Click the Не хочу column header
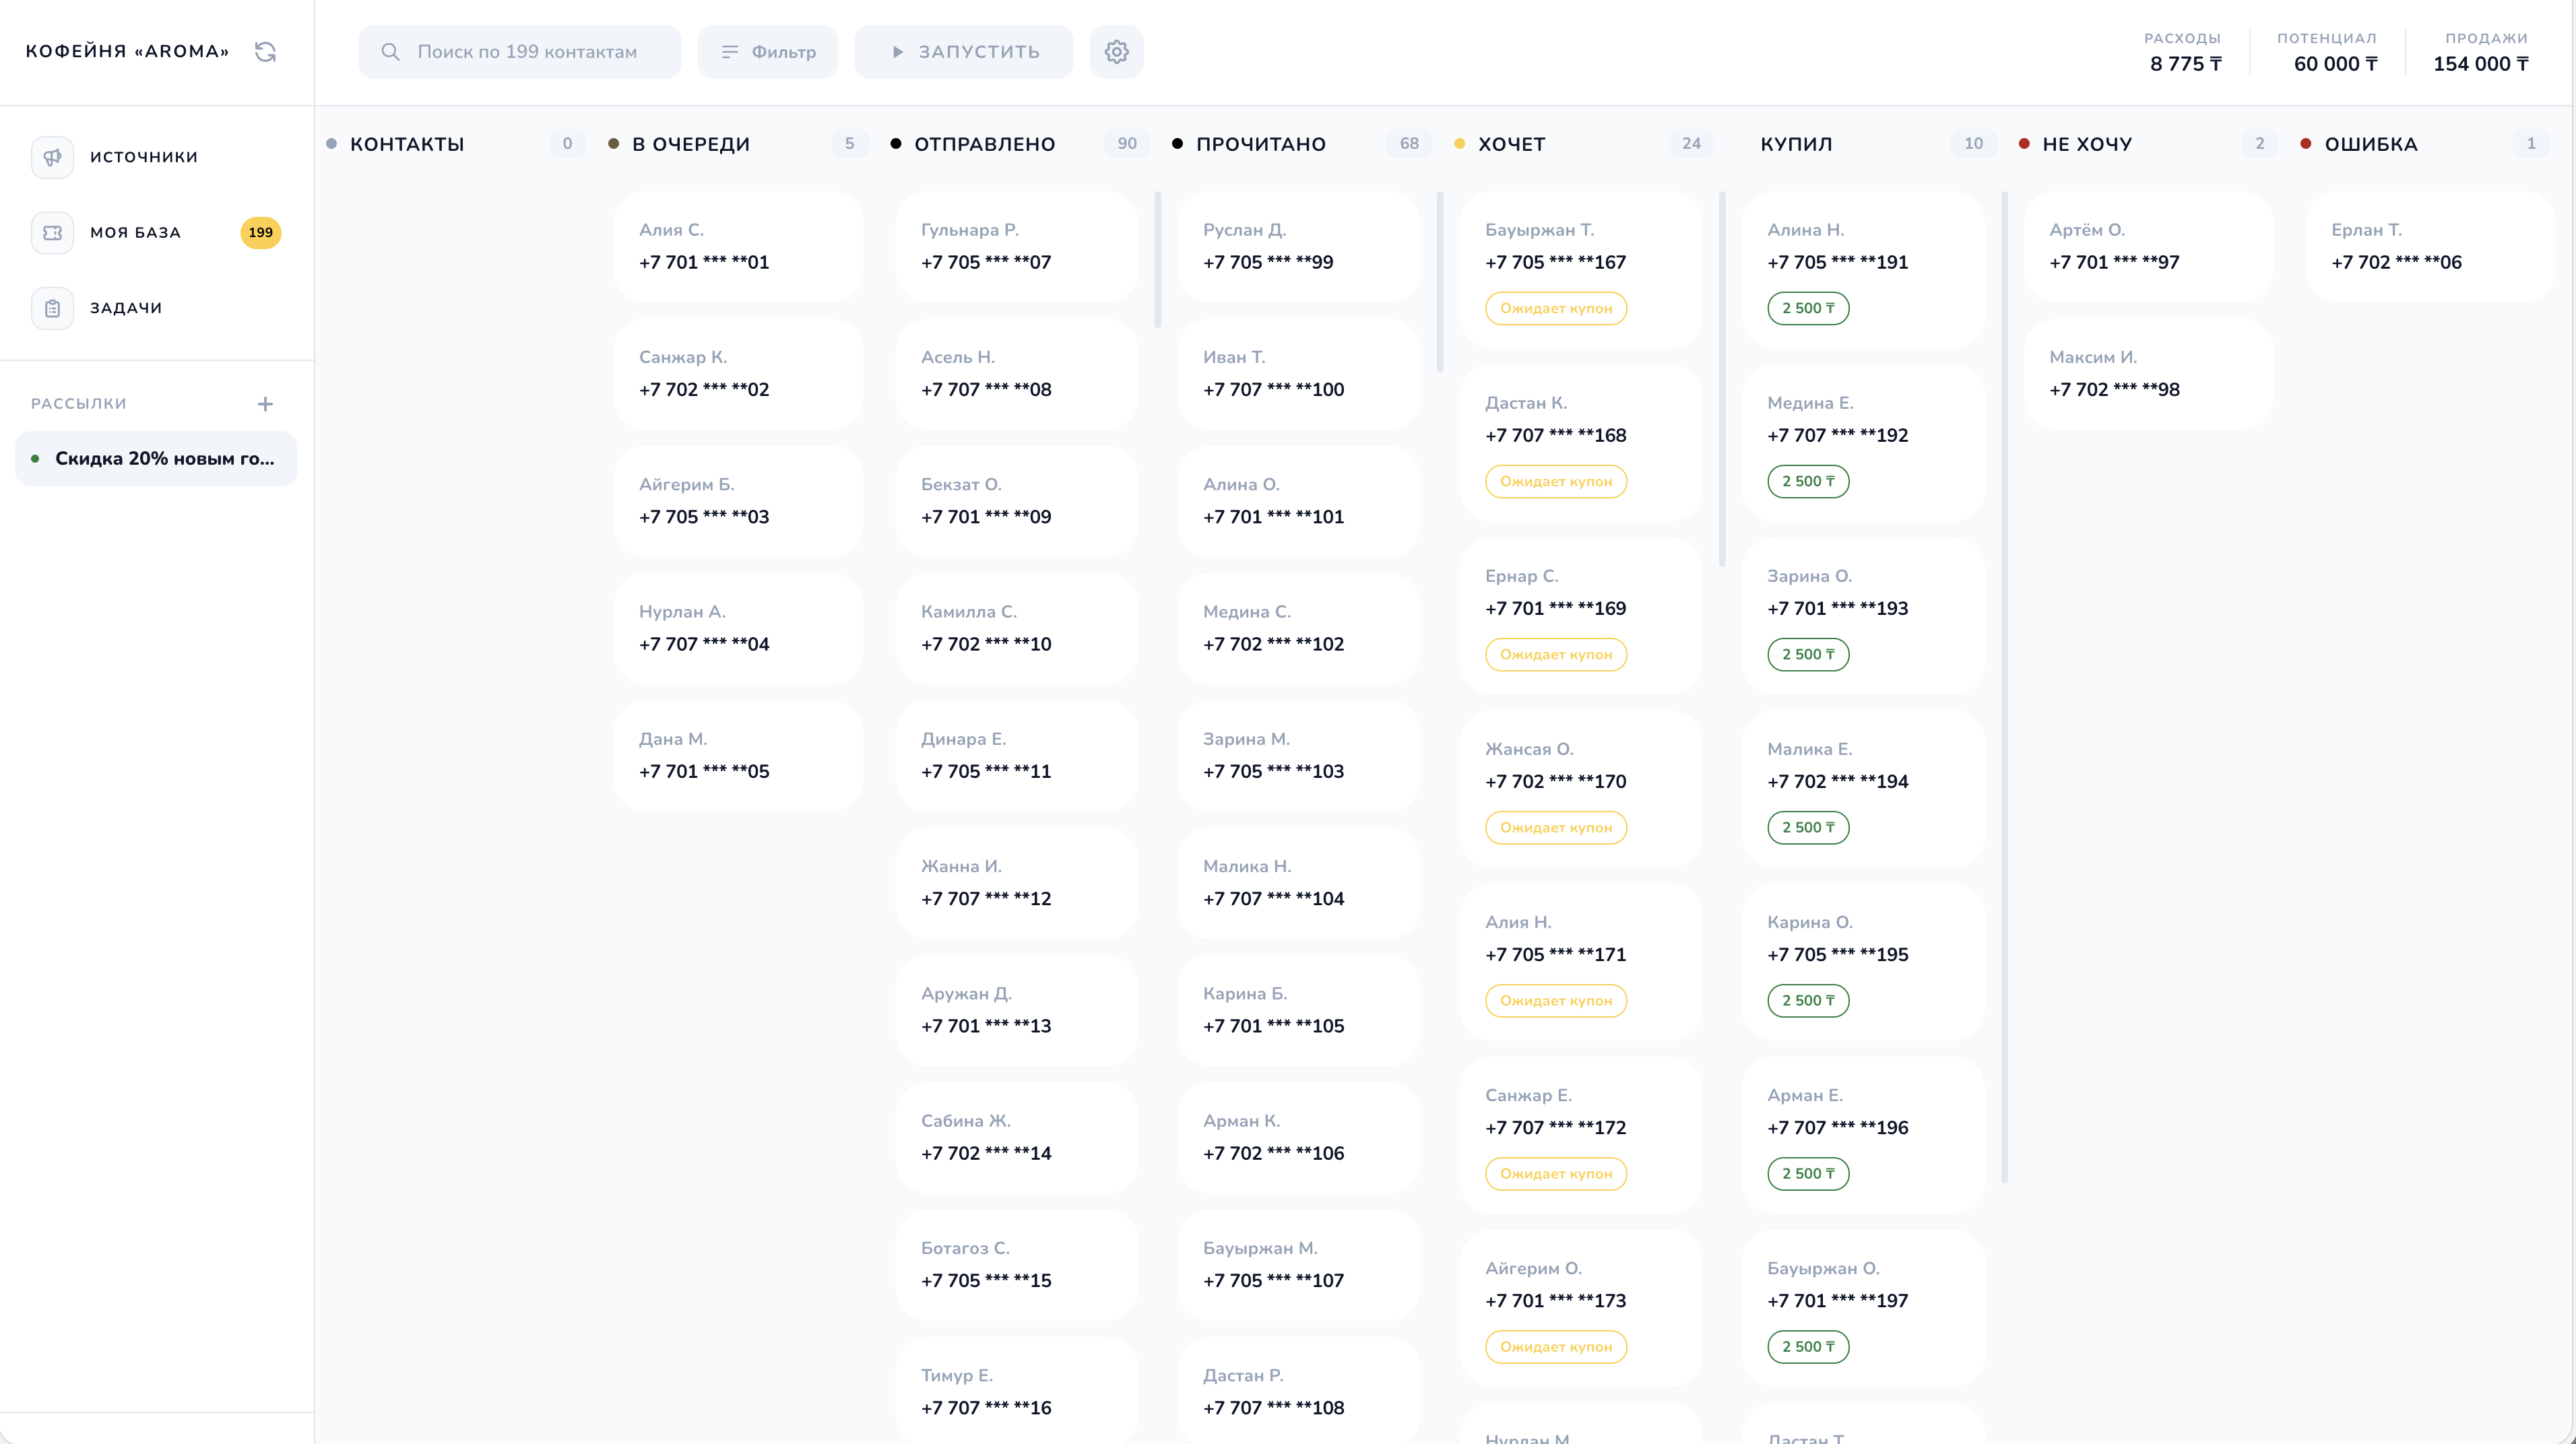 [2087, 144]
